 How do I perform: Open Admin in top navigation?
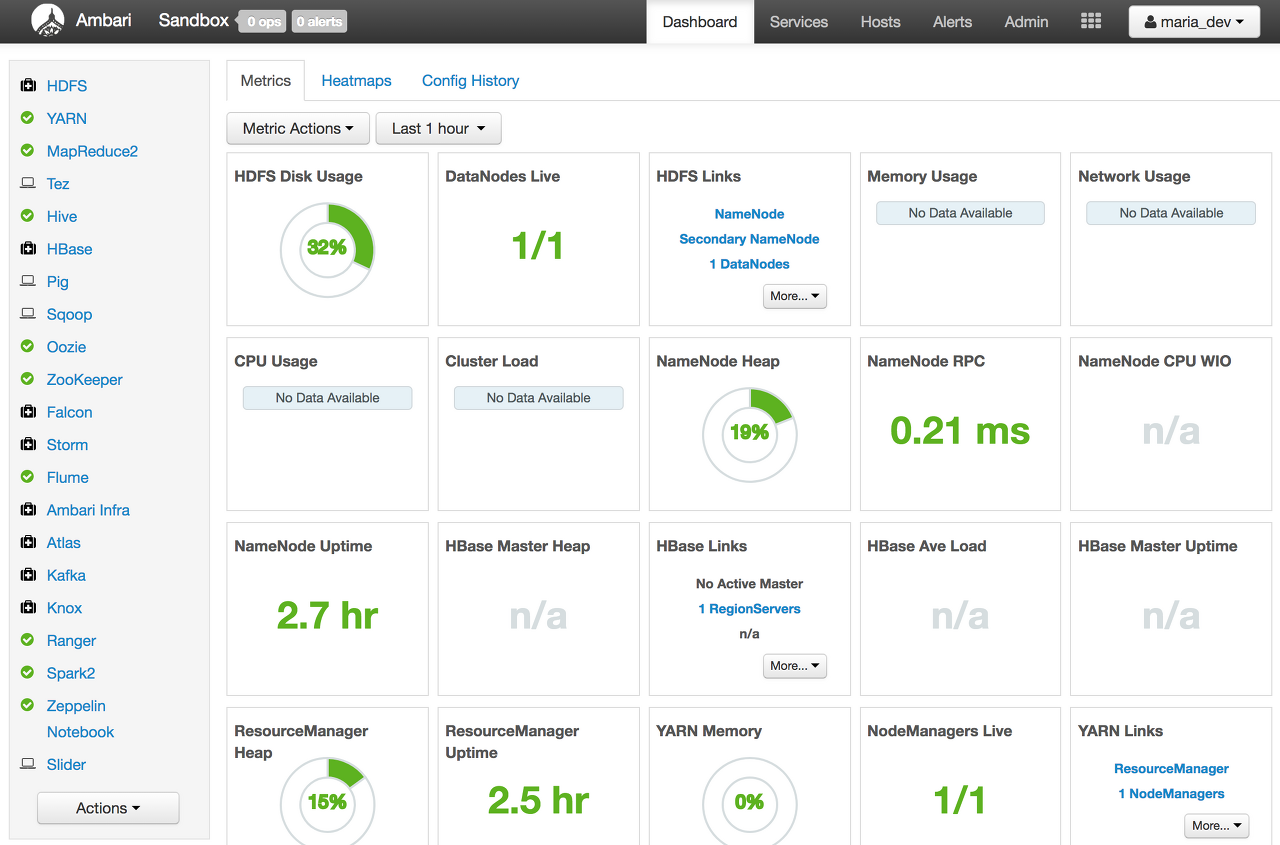1027,22
